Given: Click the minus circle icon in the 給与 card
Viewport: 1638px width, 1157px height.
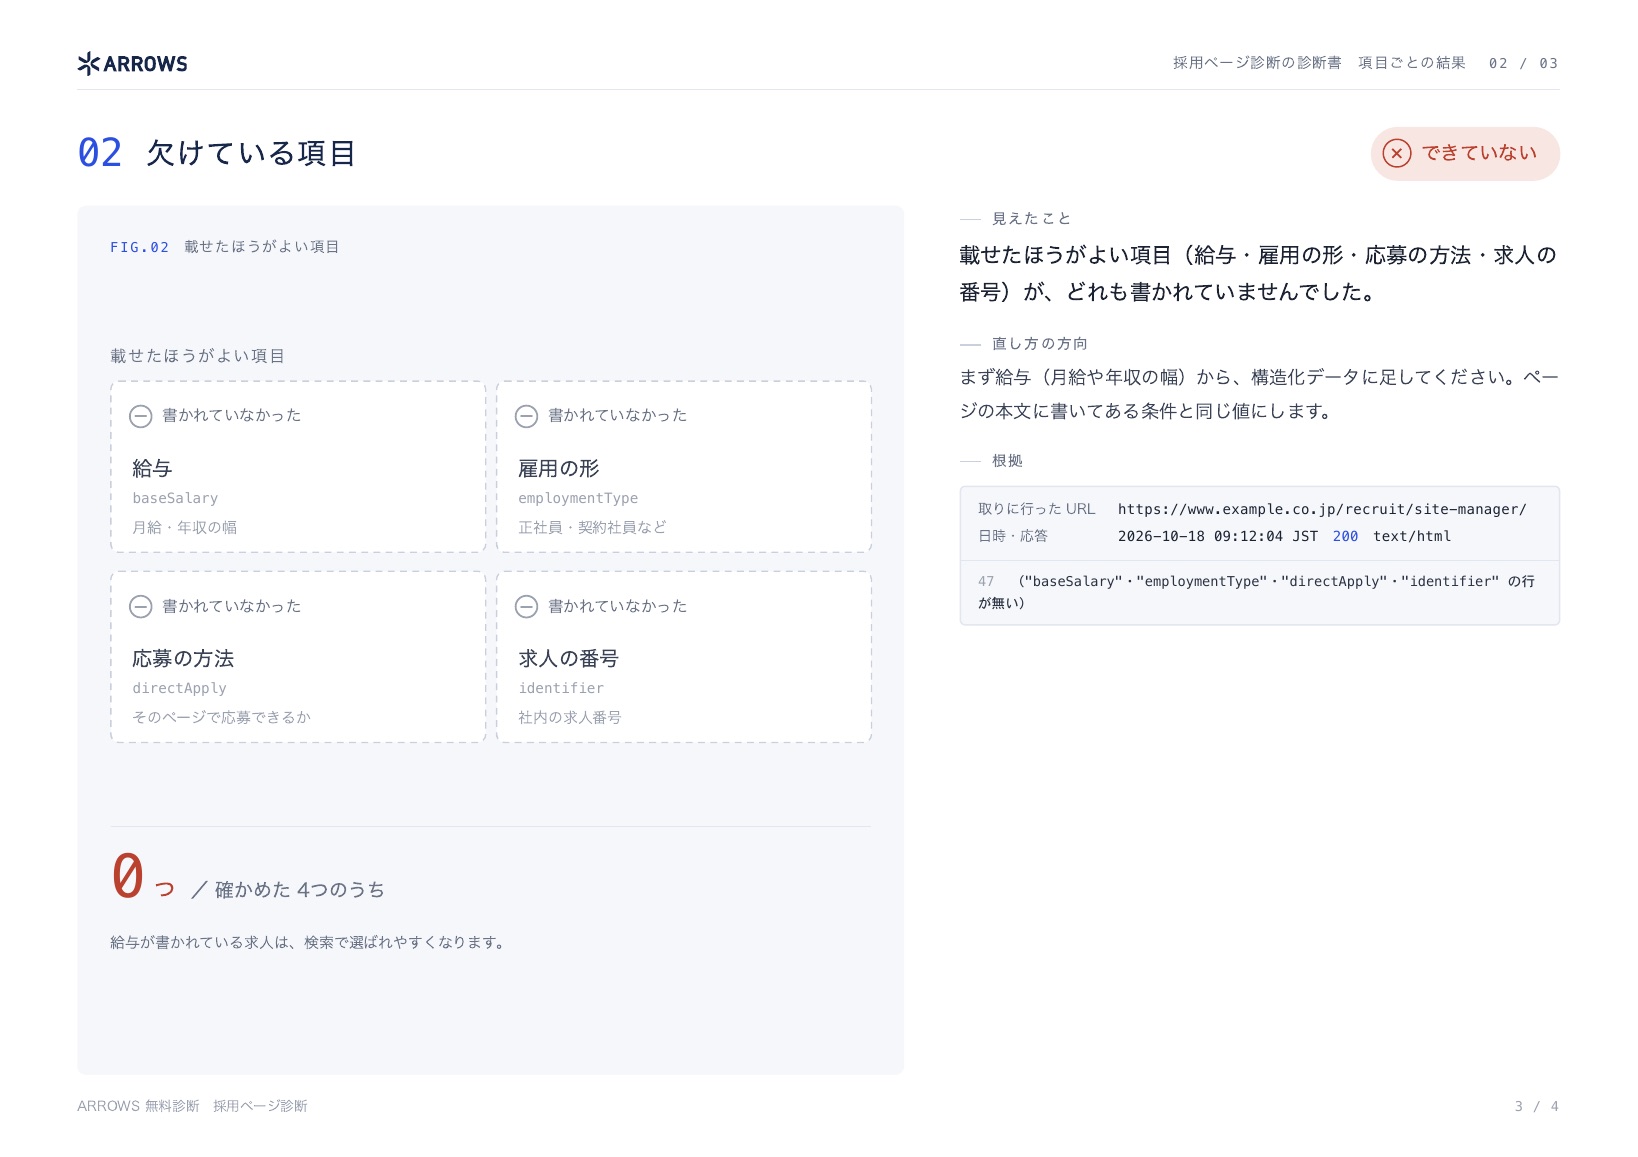Looking at the screenshot, I should coord(141,416).
